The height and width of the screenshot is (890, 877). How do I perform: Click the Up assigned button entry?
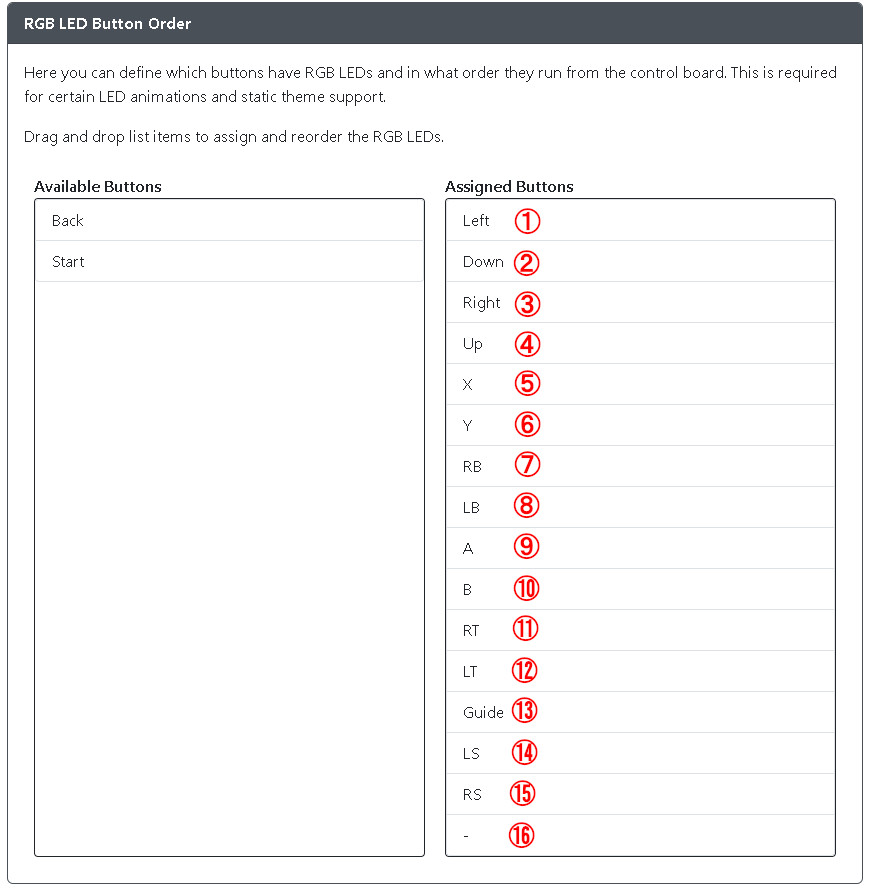click(x=640, y=343)
